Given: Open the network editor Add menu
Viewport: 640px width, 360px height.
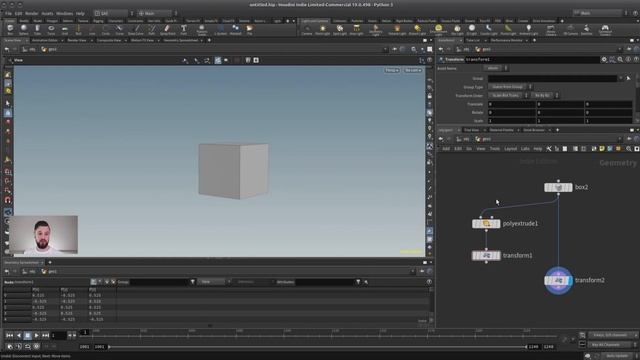Looking at the screenshot, I should 446,149.
